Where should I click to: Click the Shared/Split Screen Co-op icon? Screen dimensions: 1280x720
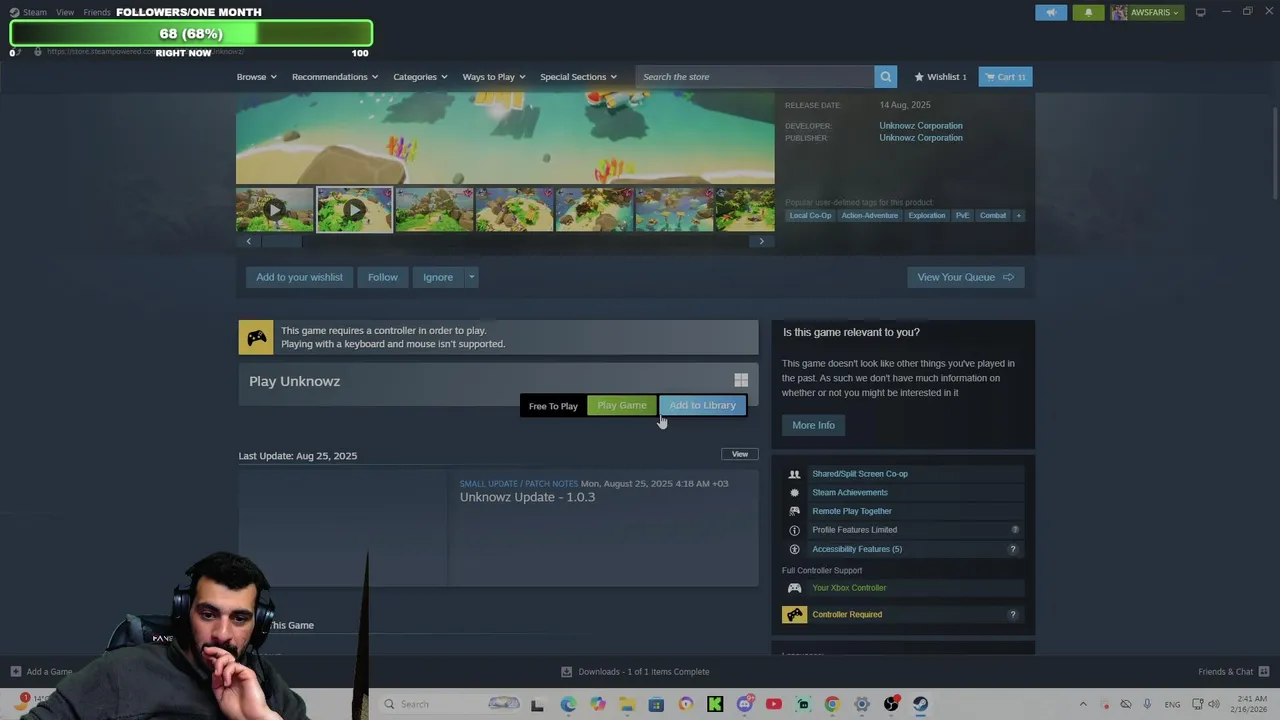794,474
